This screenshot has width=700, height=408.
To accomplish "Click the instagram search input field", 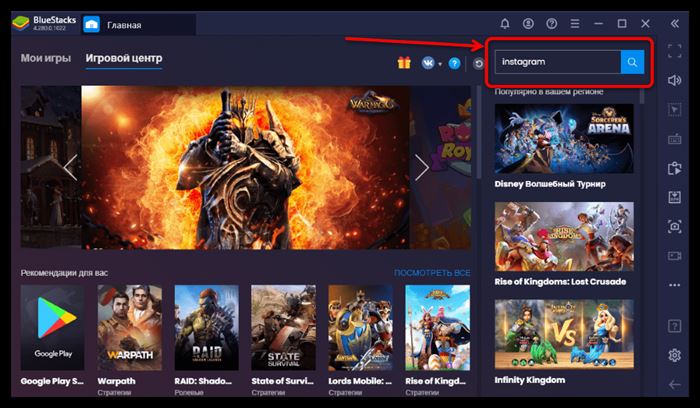I will click(x=558, y=62).
